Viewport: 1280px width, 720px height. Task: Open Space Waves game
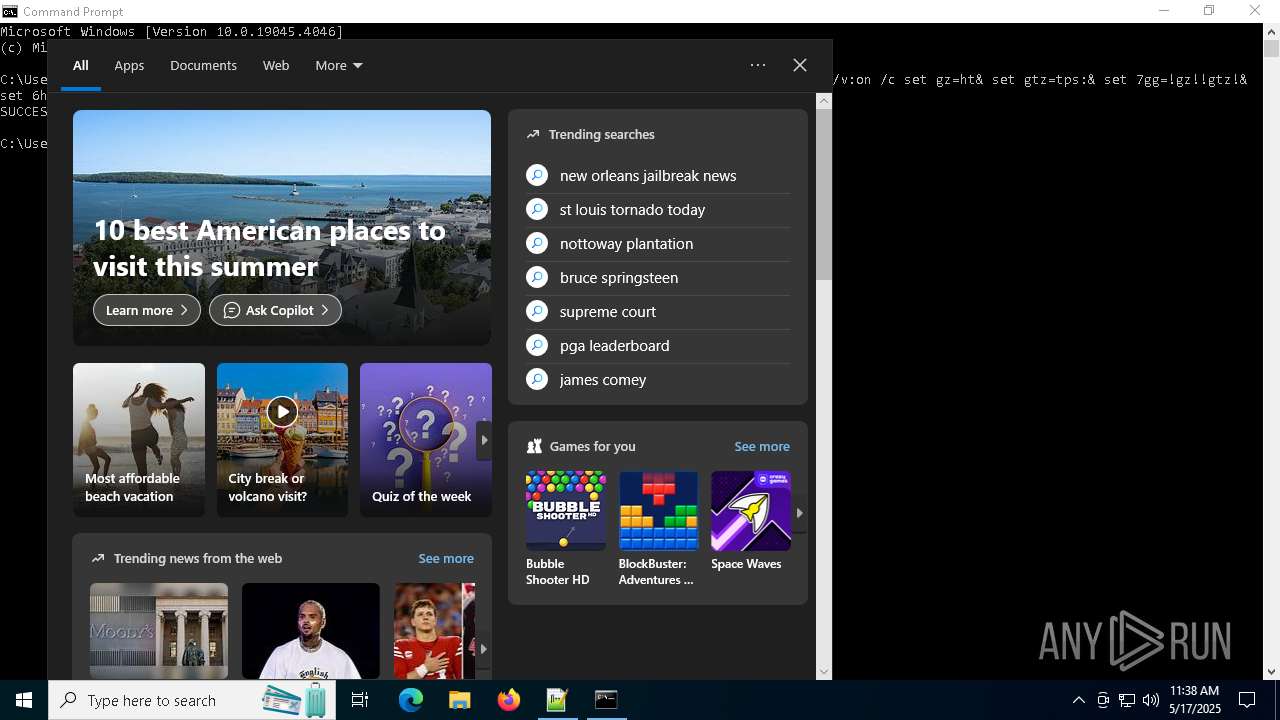750,522
